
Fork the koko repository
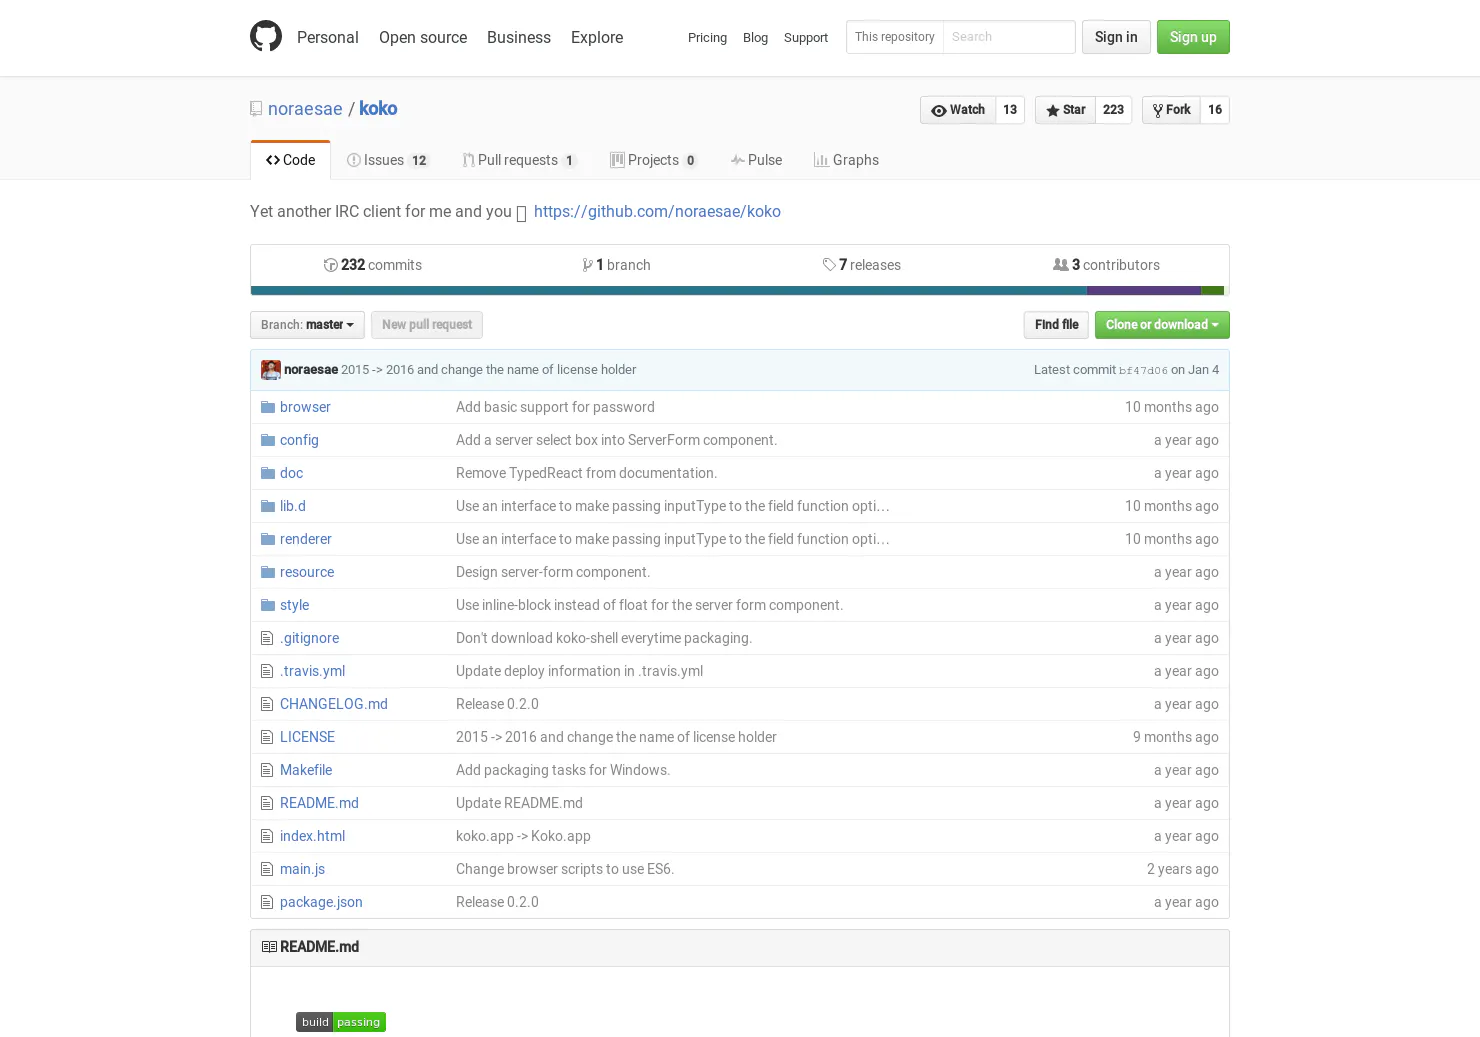1171,110
